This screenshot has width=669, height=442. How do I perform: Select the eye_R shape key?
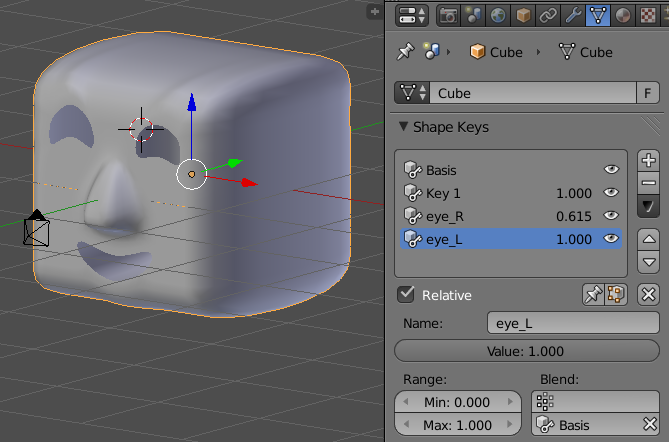coord(511,216)
